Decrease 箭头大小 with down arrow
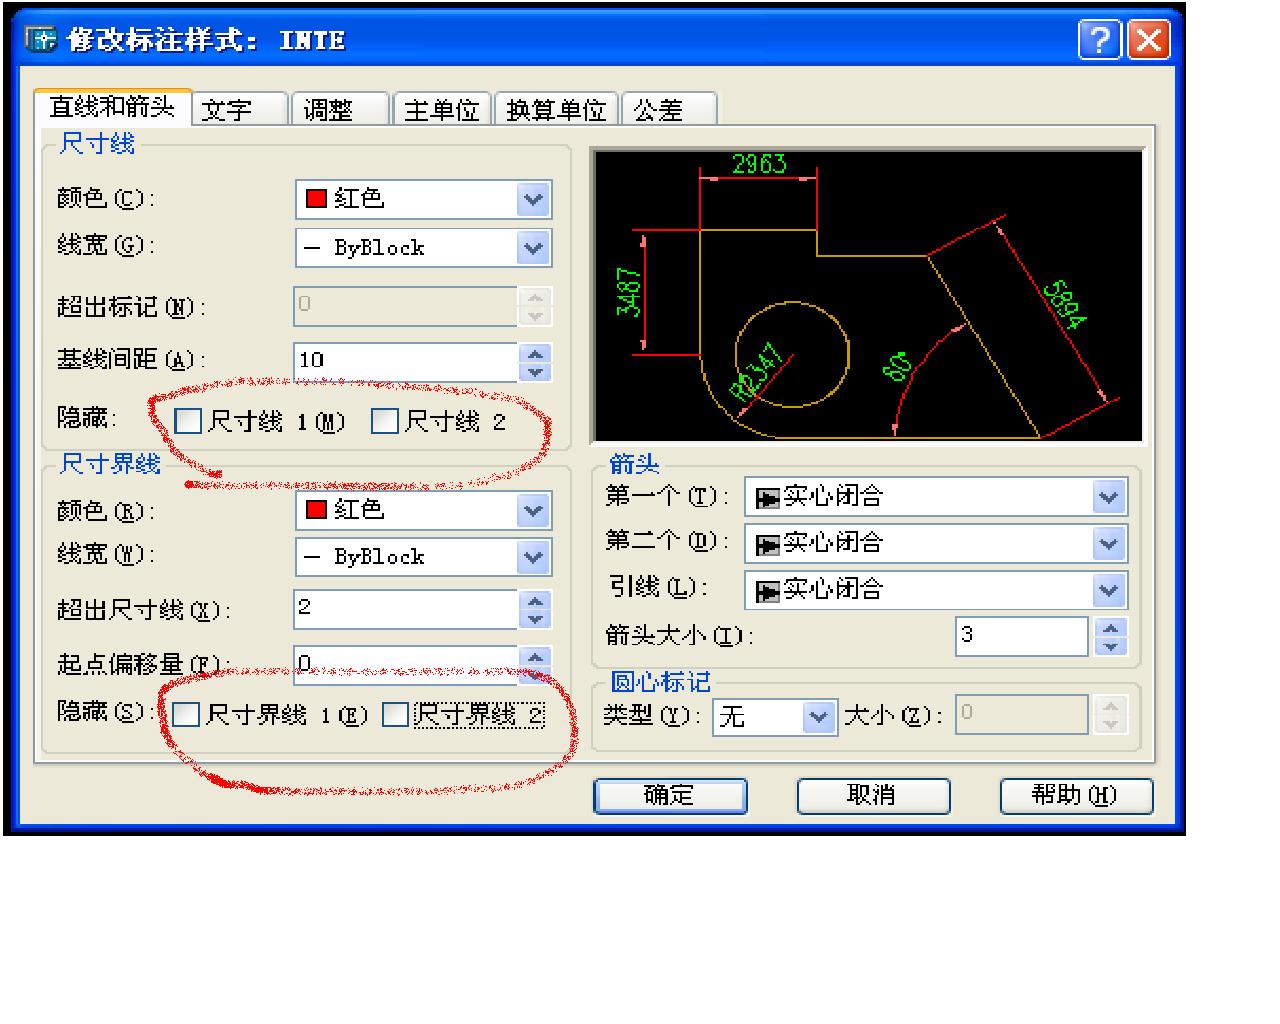This screenshot has height=1024, width=1280. pyautogui.click(x=1111, y=646)
